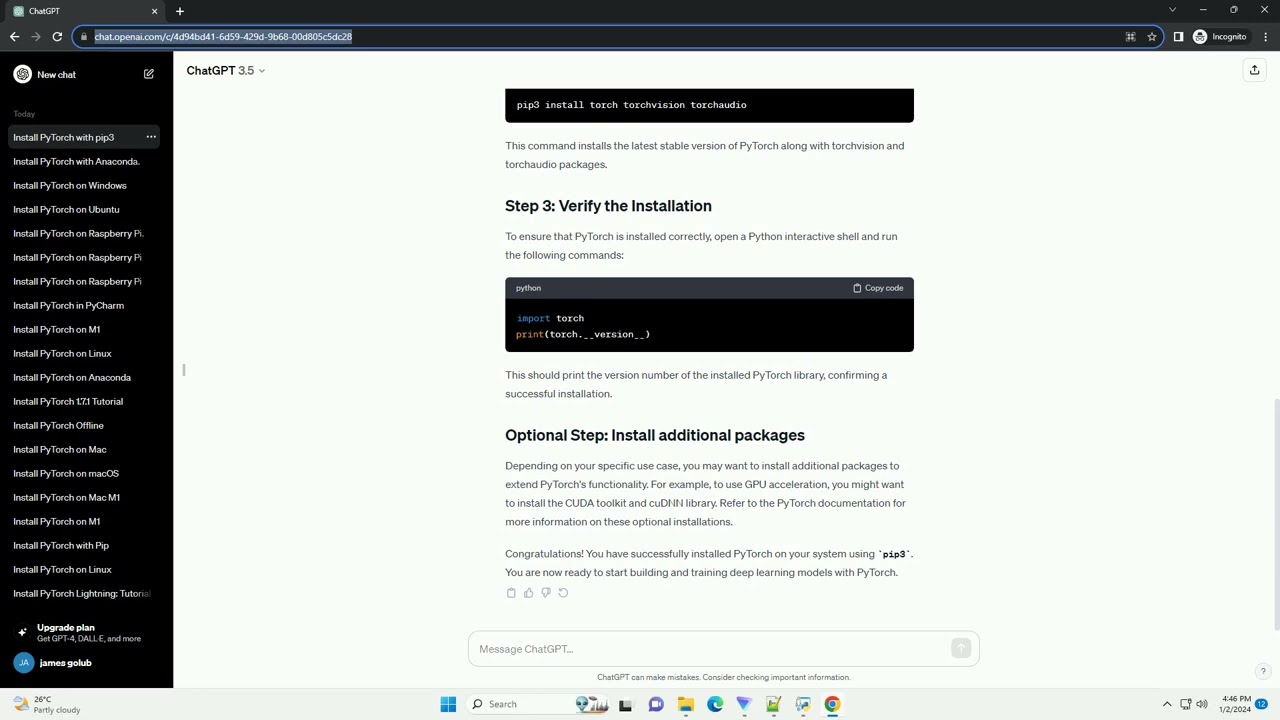Open a new browser tab with plus
The image size is (1280, 720).
click(x=180, y=11)
